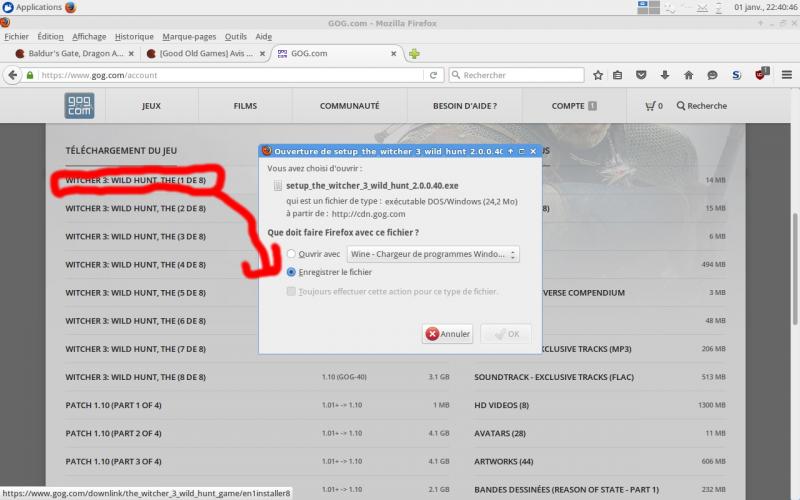Open the Outils menu
Viewport: 800px width, 500px height.
pyautogui.click(x=236, y=36)
